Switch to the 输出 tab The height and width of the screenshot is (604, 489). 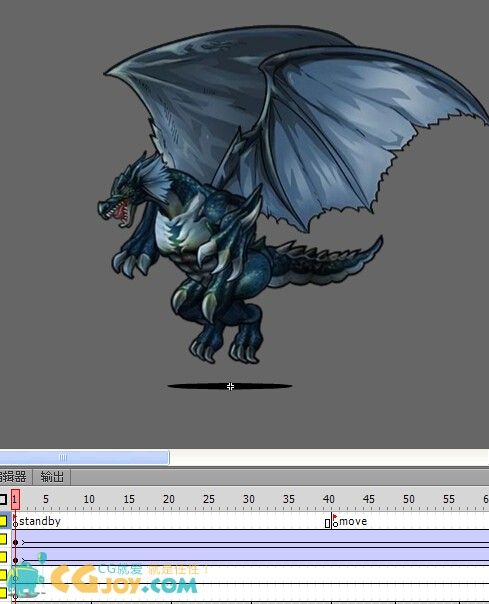point(52,477)
